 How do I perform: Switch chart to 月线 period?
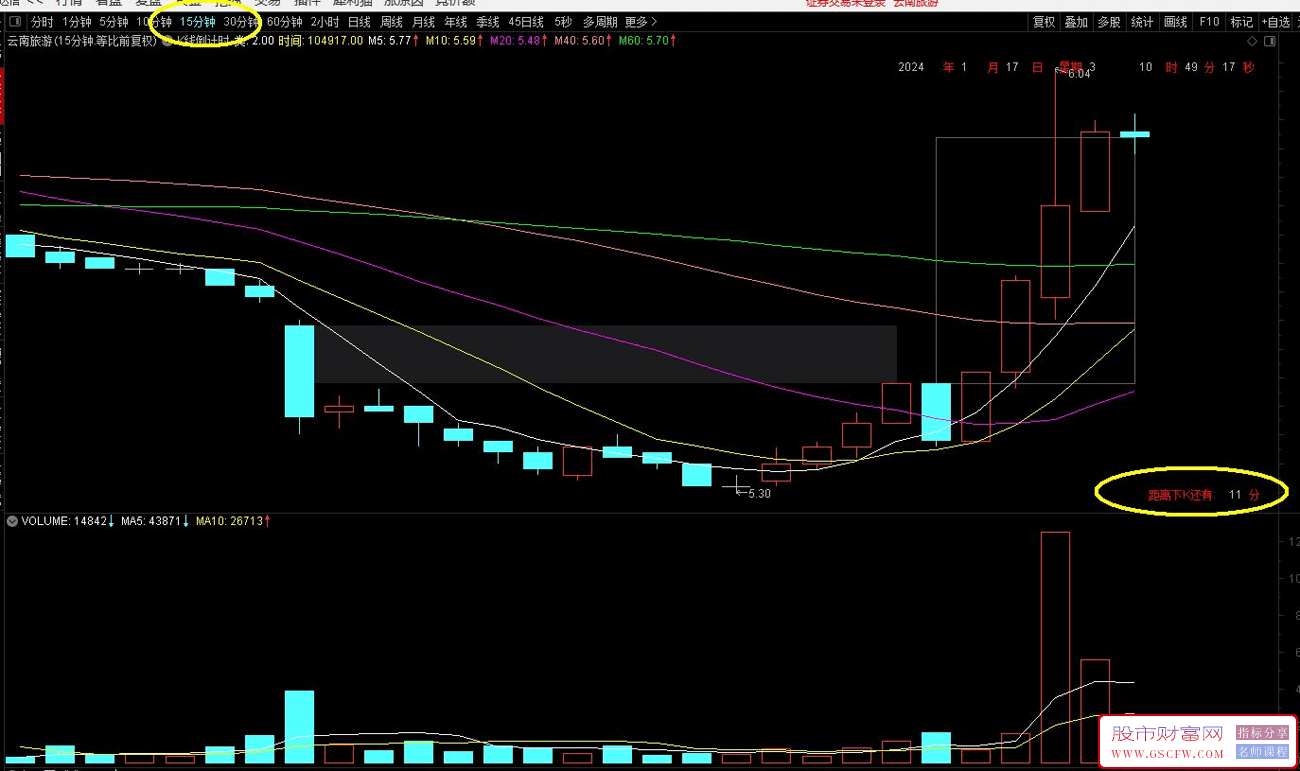[424, 22]
